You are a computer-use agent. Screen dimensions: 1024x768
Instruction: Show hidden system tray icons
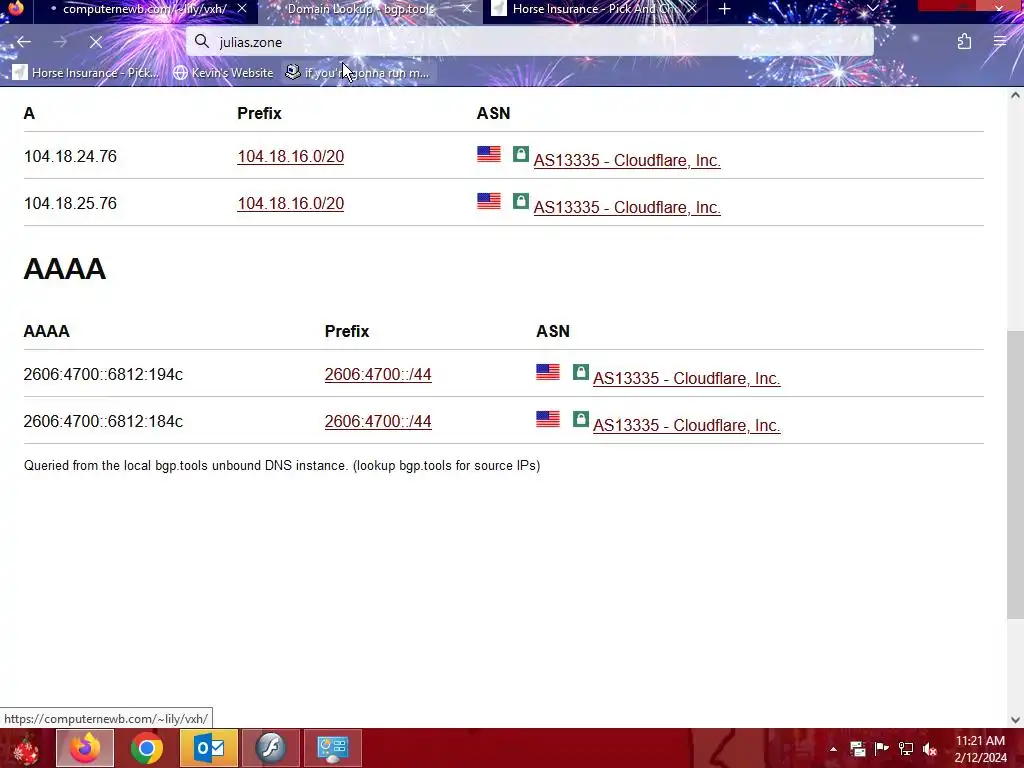coord(833,749)
